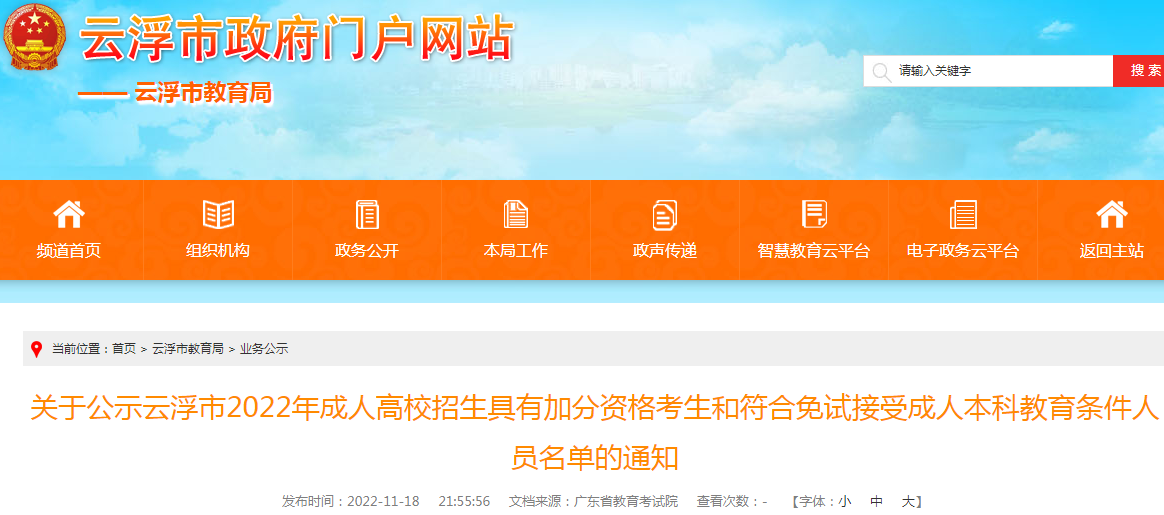The image size is (1164, 515).
Task: Open 首页 in the breadcrumb
Action: [x=124, y=349]
